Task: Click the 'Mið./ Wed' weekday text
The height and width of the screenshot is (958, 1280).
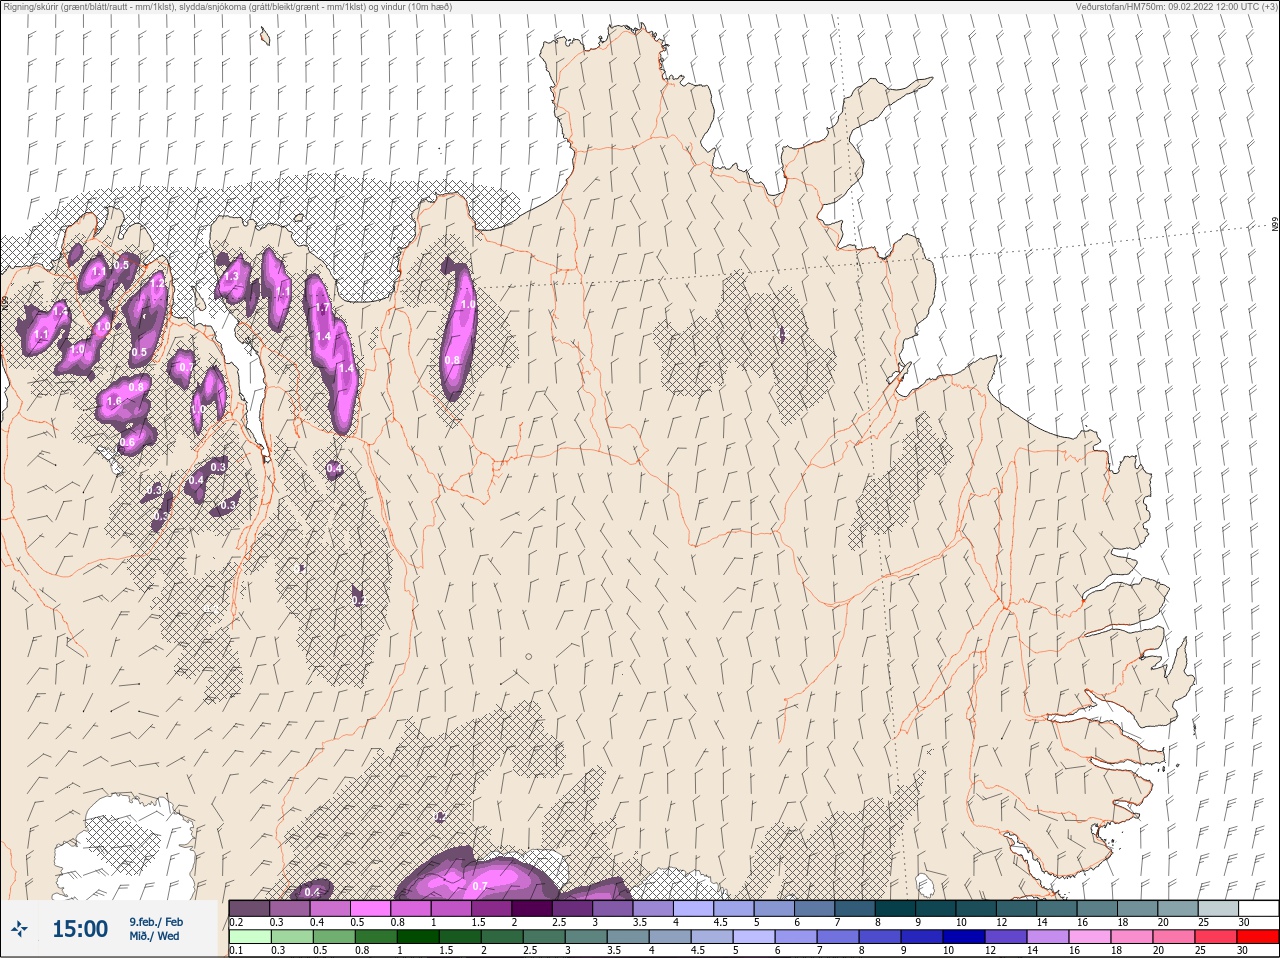Action: pos(154,936)
